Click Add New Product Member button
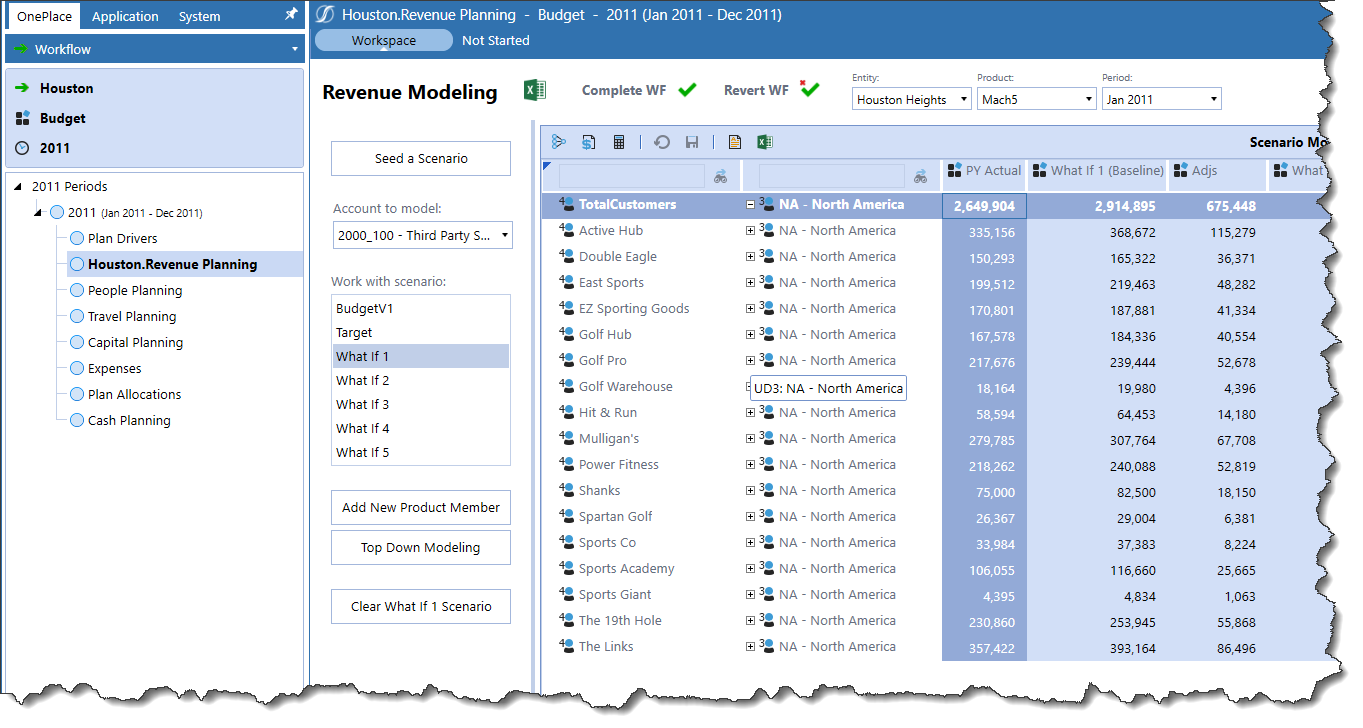 point(421,507)
